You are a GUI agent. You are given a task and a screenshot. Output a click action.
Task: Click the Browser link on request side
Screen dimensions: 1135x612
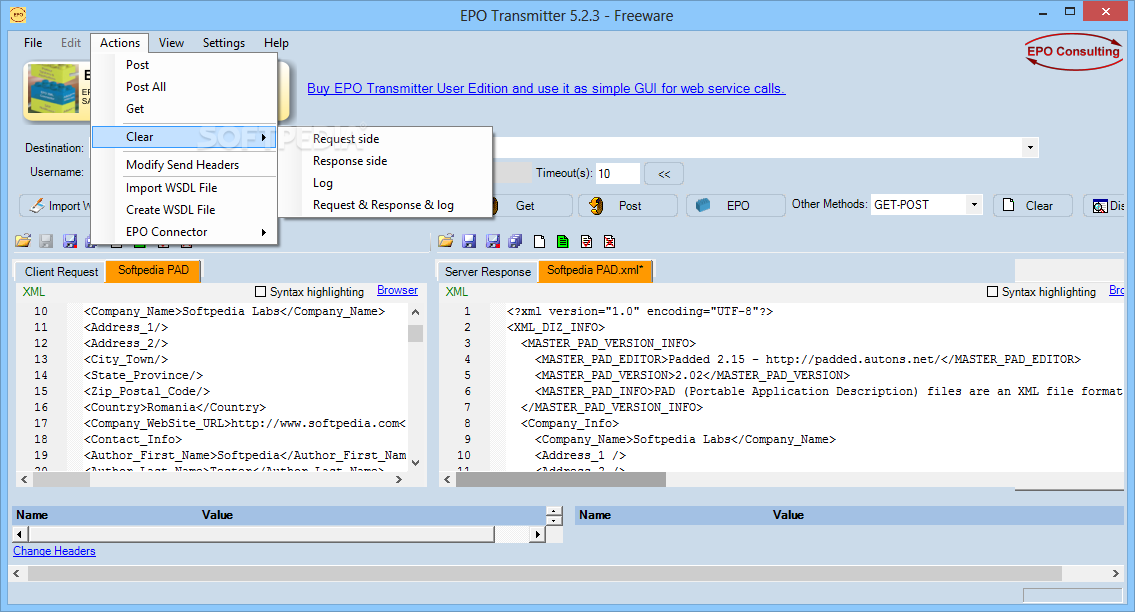tap(397, 290)
